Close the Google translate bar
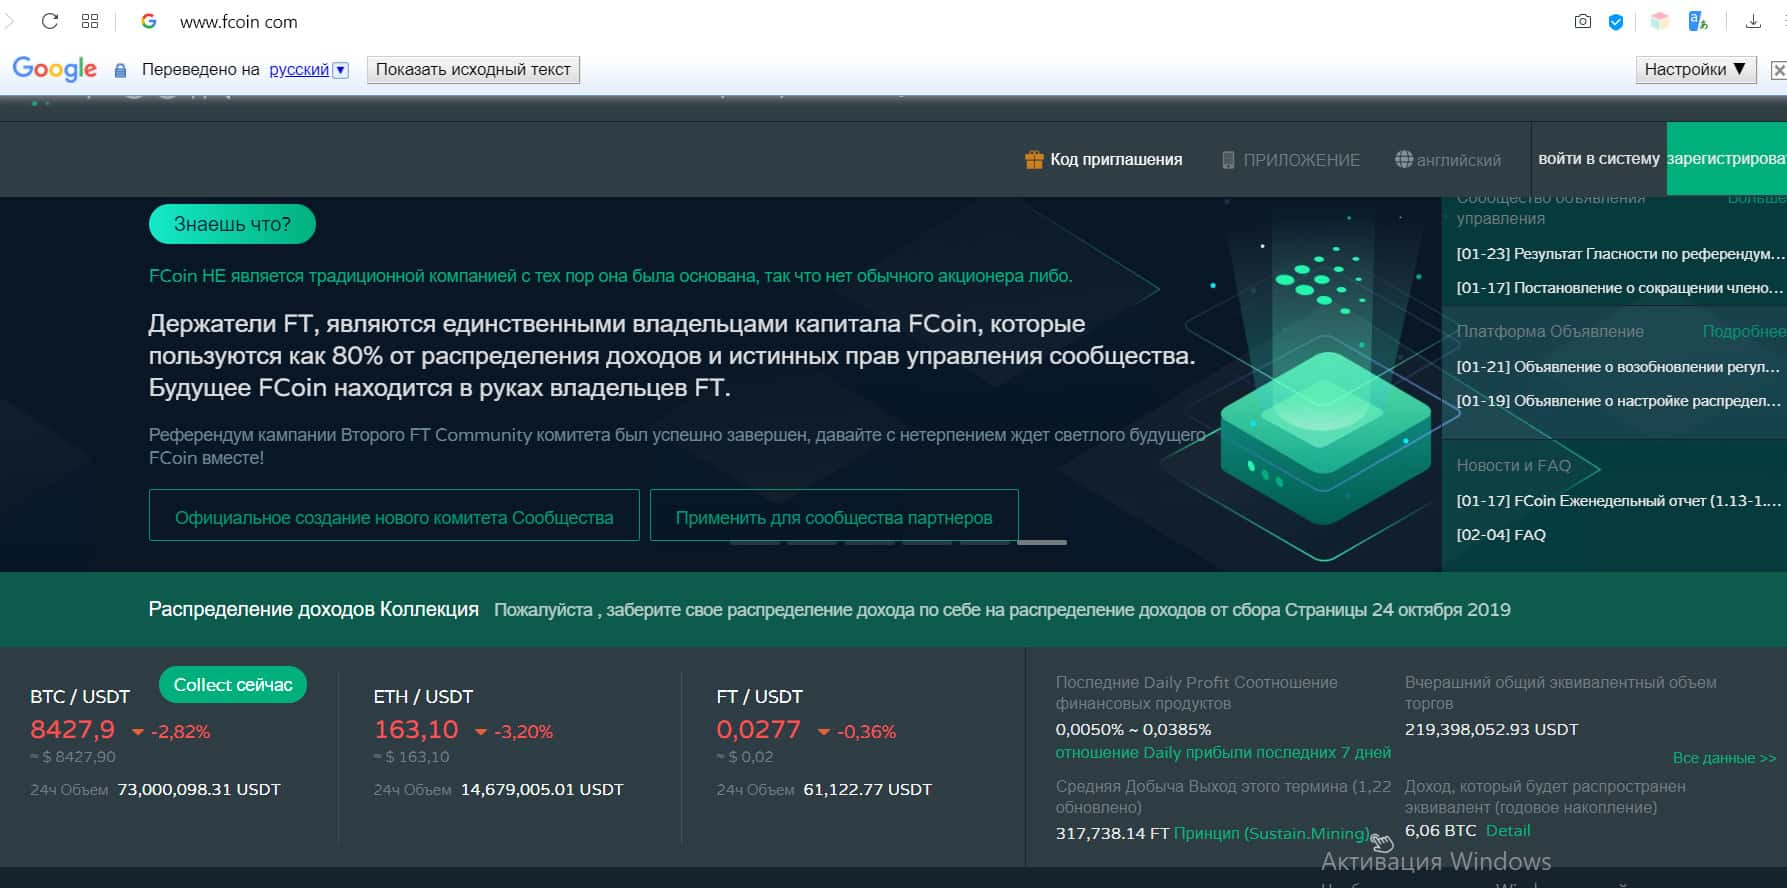This screenshot has height=888, width=1787. click(1778, 70)
